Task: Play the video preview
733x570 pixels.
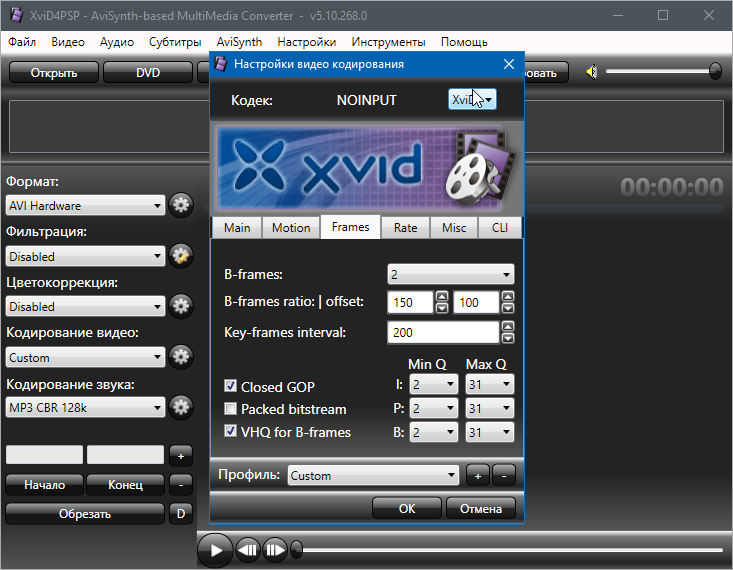Action: 215,550
